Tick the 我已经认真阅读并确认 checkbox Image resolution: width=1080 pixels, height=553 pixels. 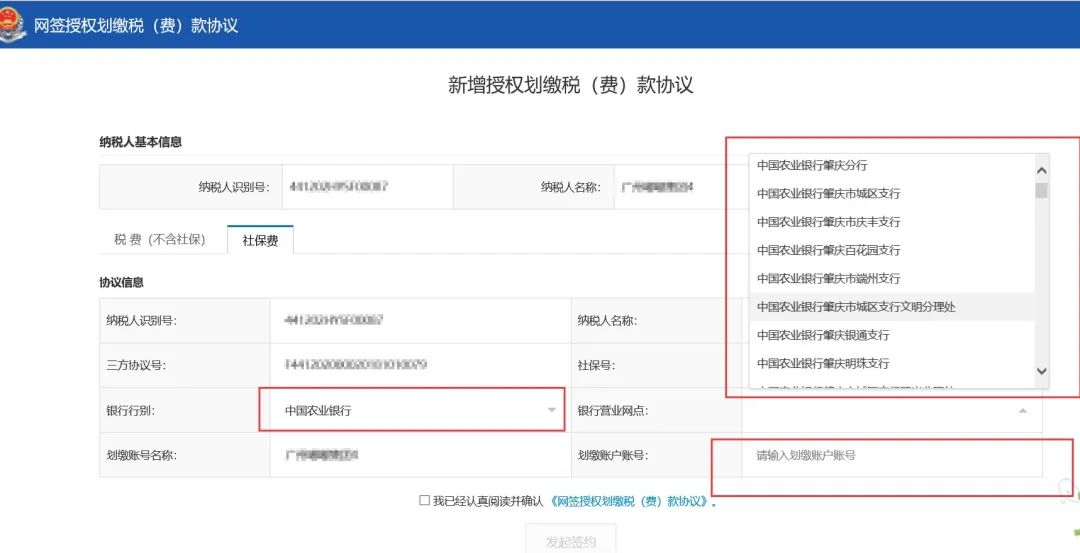tap(424, 501)
